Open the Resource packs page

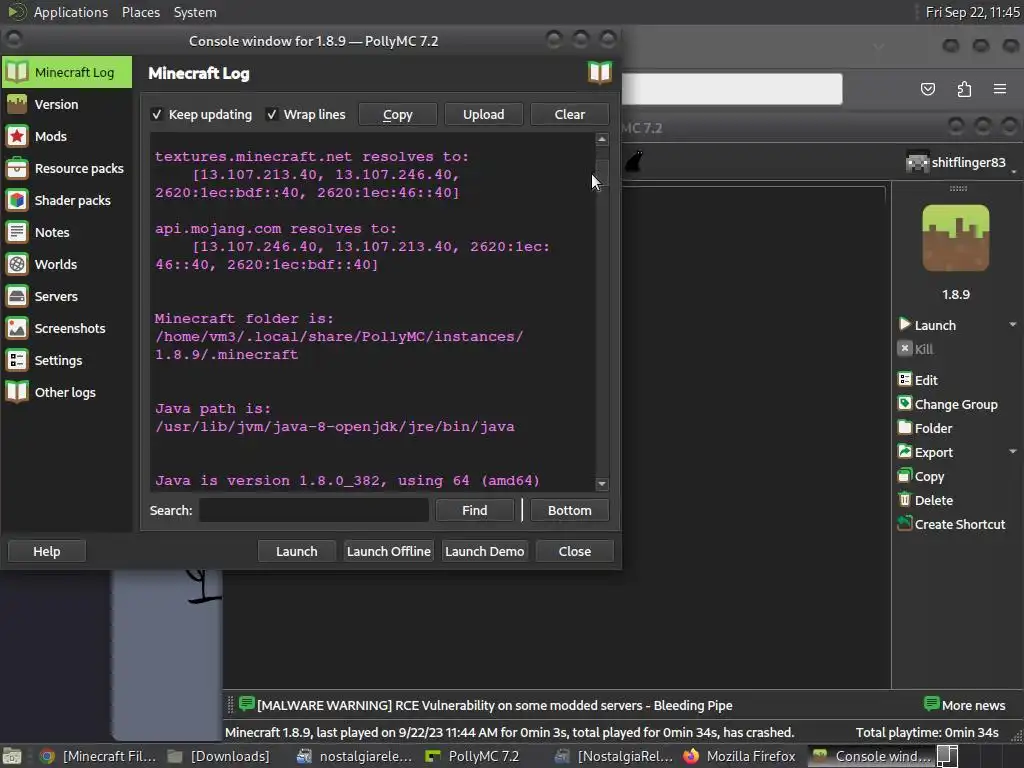tap(67, 168)
